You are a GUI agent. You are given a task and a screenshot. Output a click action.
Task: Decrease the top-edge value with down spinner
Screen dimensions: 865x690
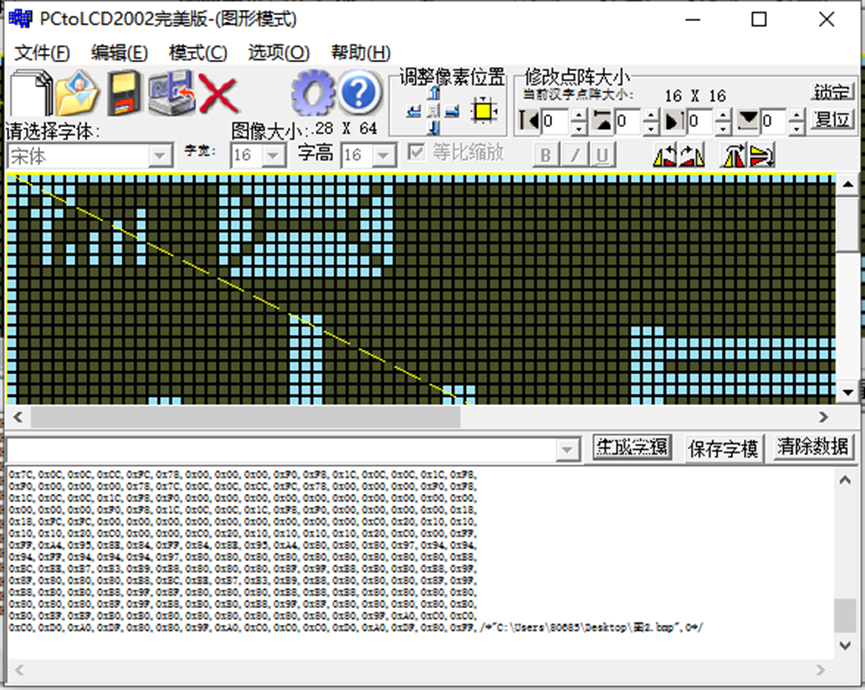651,129
